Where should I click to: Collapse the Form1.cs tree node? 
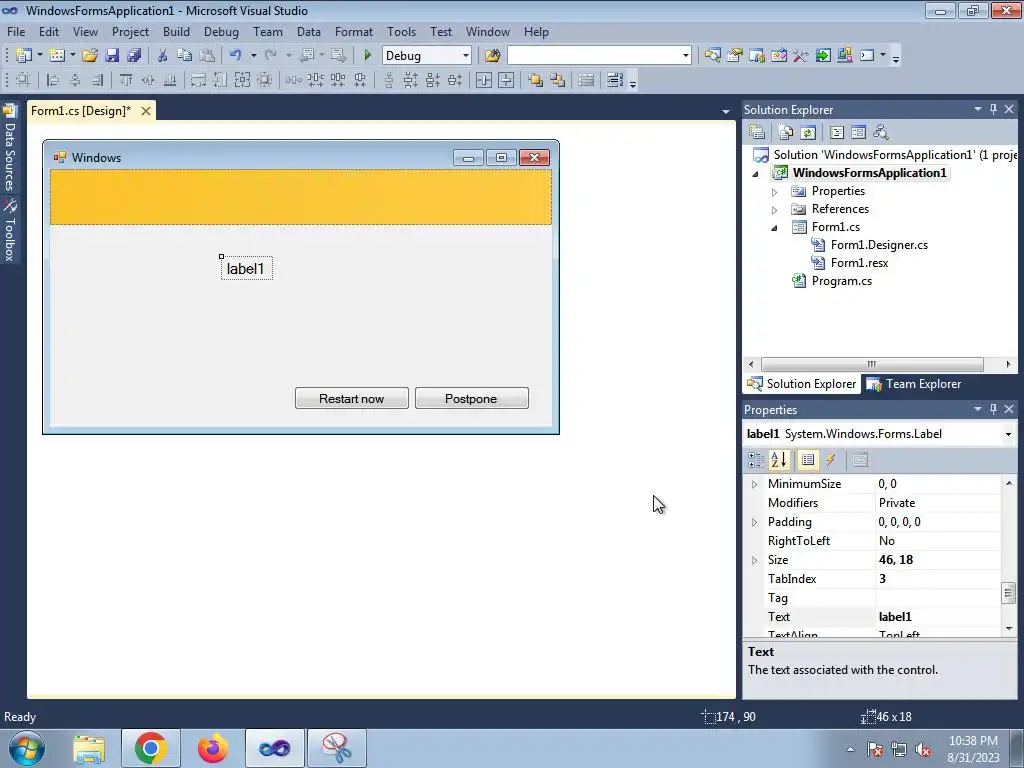click(775, 228)
